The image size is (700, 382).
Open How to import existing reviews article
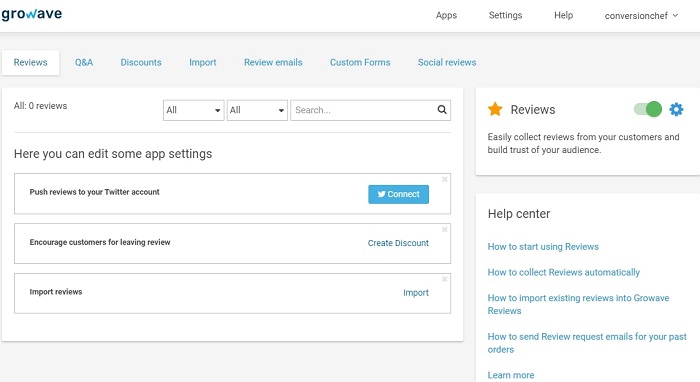pyautogui.click(x=578, y=304)
